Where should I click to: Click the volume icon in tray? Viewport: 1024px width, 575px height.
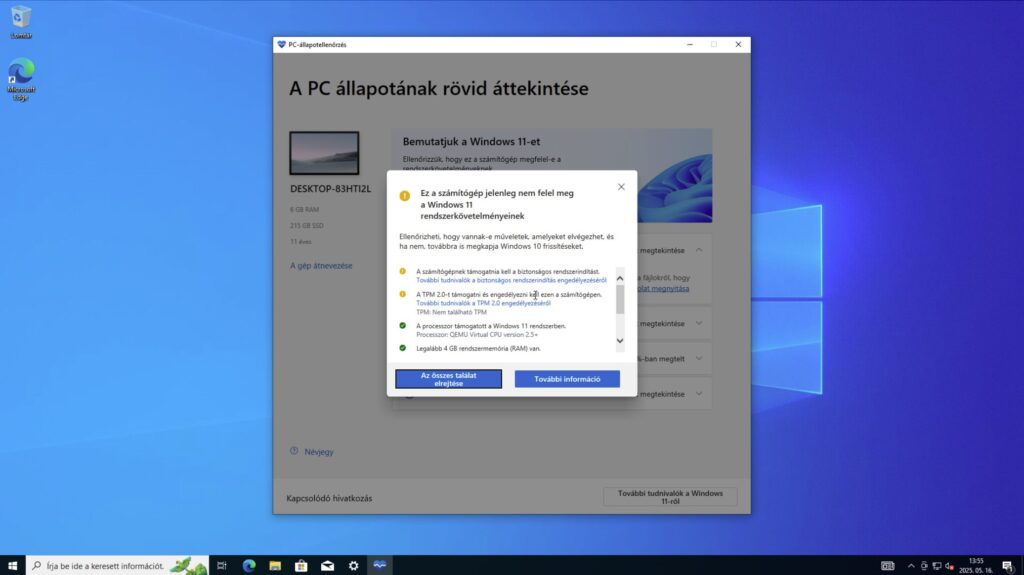pos(950,566)
